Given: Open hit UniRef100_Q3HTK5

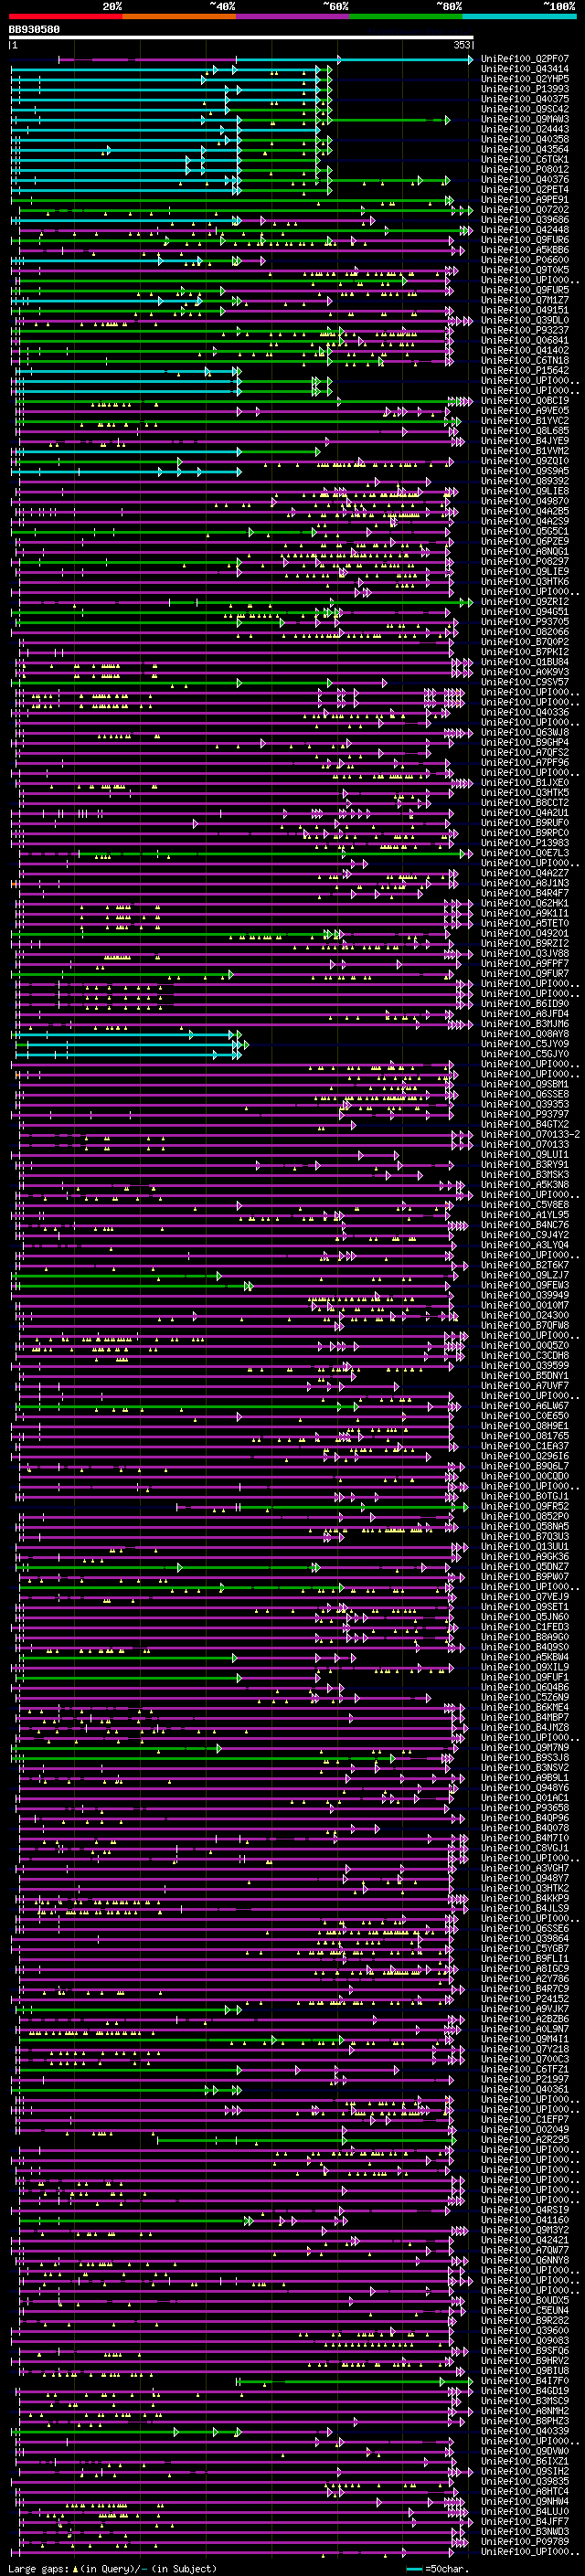Looking at the screenshot, I should pos(524,793).
